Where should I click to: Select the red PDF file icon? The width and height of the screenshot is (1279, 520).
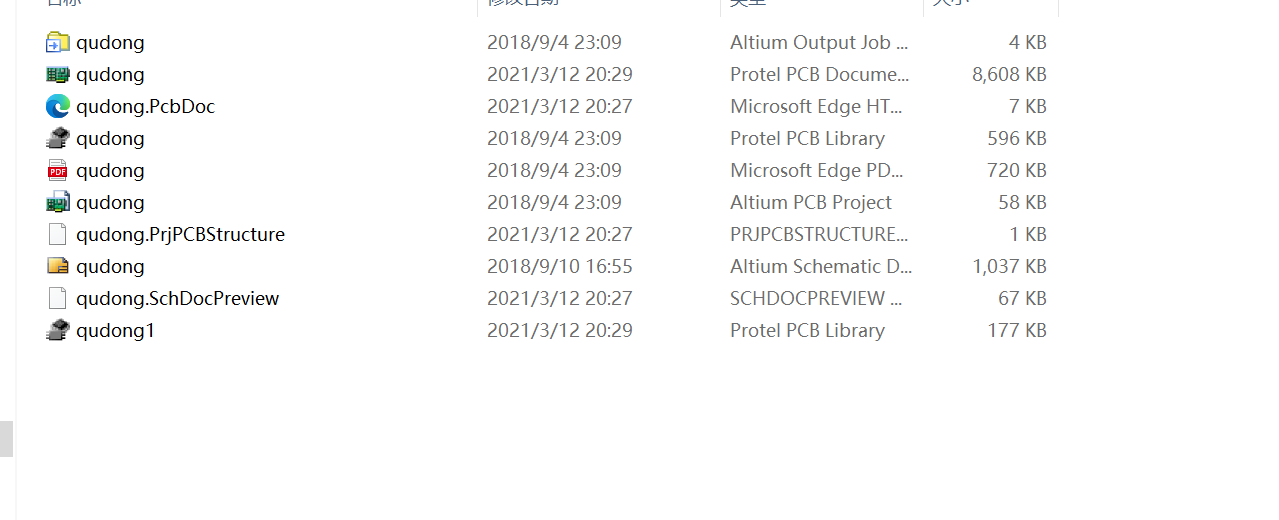pyautogui.click(x=58, y=170)
